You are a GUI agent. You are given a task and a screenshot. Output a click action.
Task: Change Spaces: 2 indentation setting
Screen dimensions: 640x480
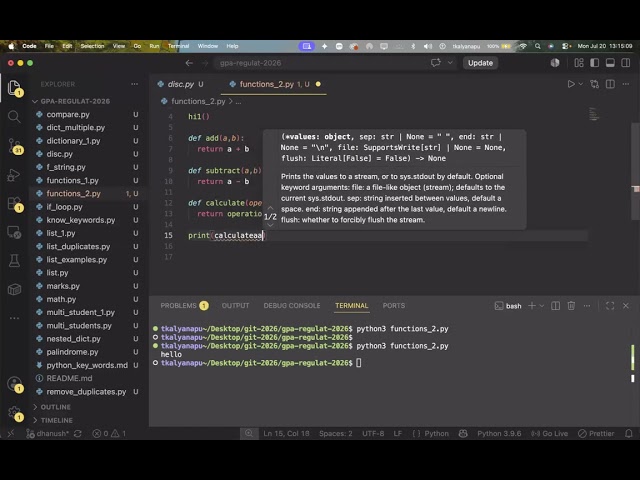pos(336,433)
